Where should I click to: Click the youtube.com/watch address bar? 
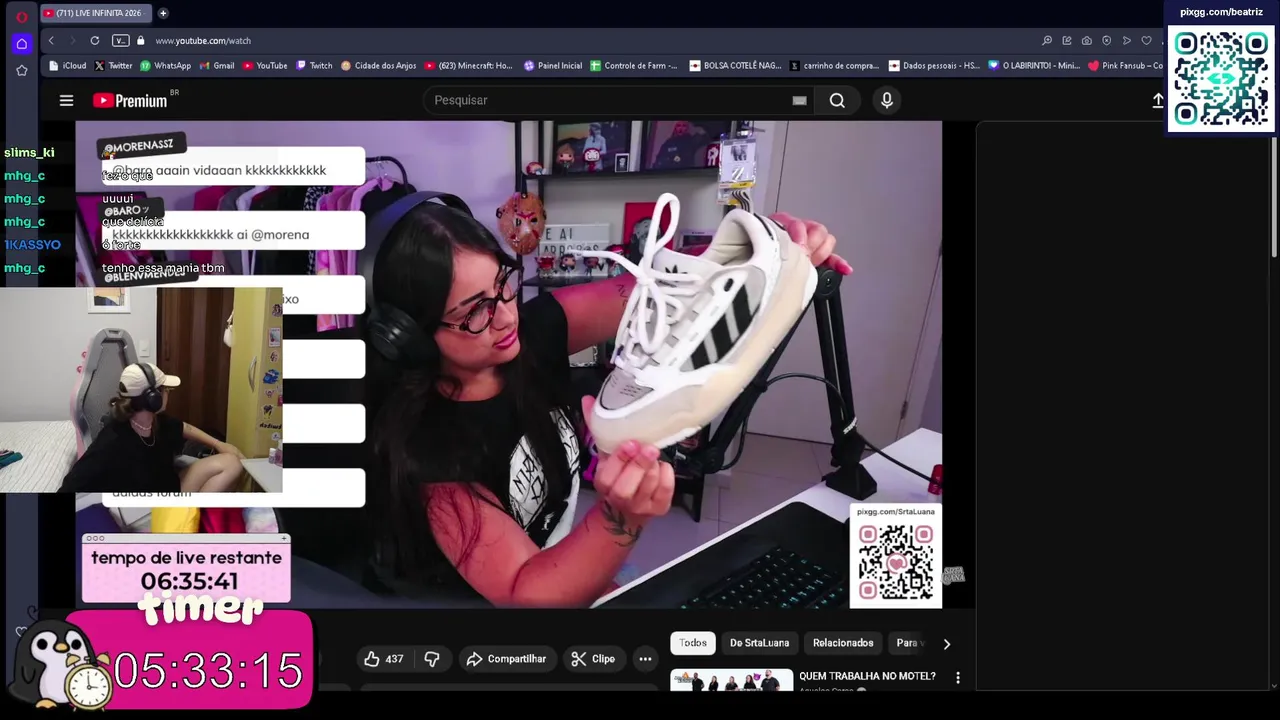pos(203,41)
